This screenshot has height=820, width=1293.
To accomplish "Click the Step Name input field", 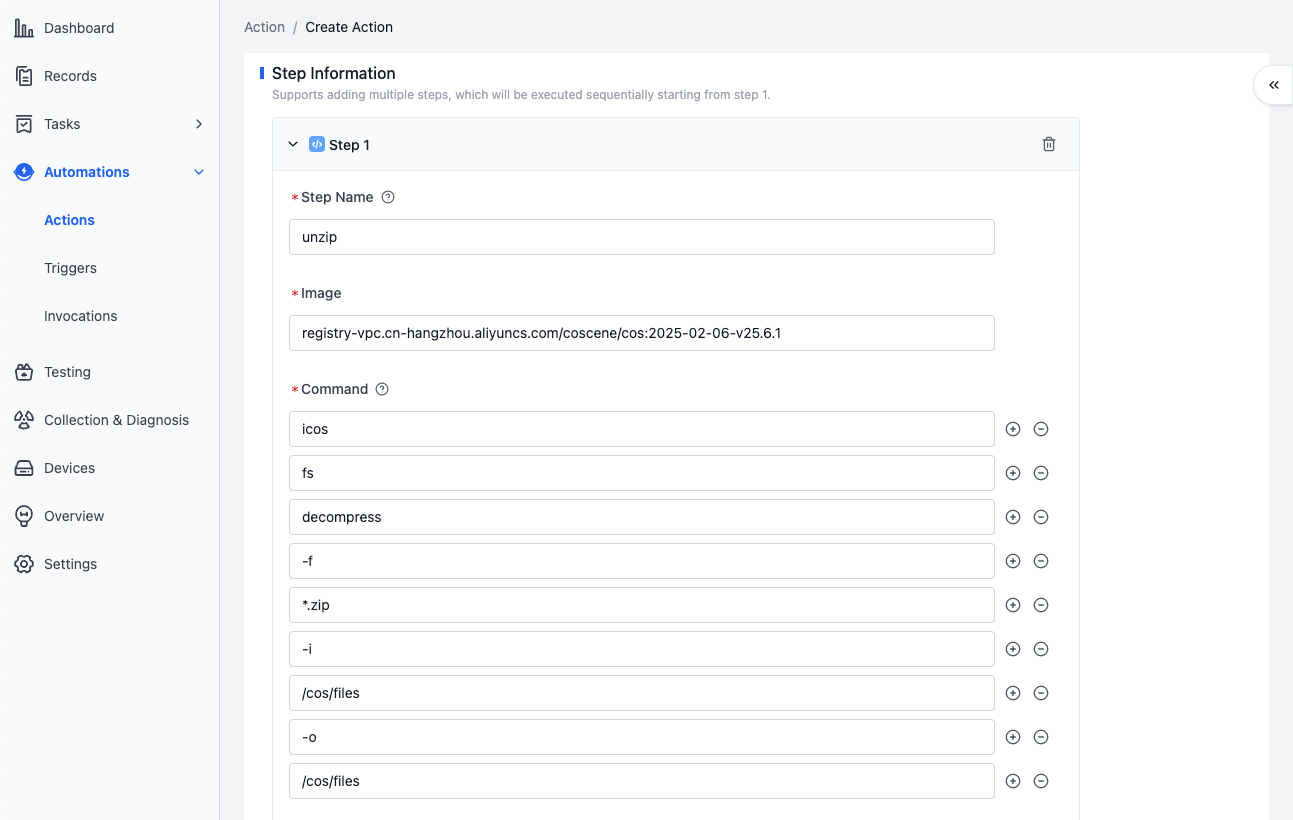I will pyautogui.click(x=641, y=237).
